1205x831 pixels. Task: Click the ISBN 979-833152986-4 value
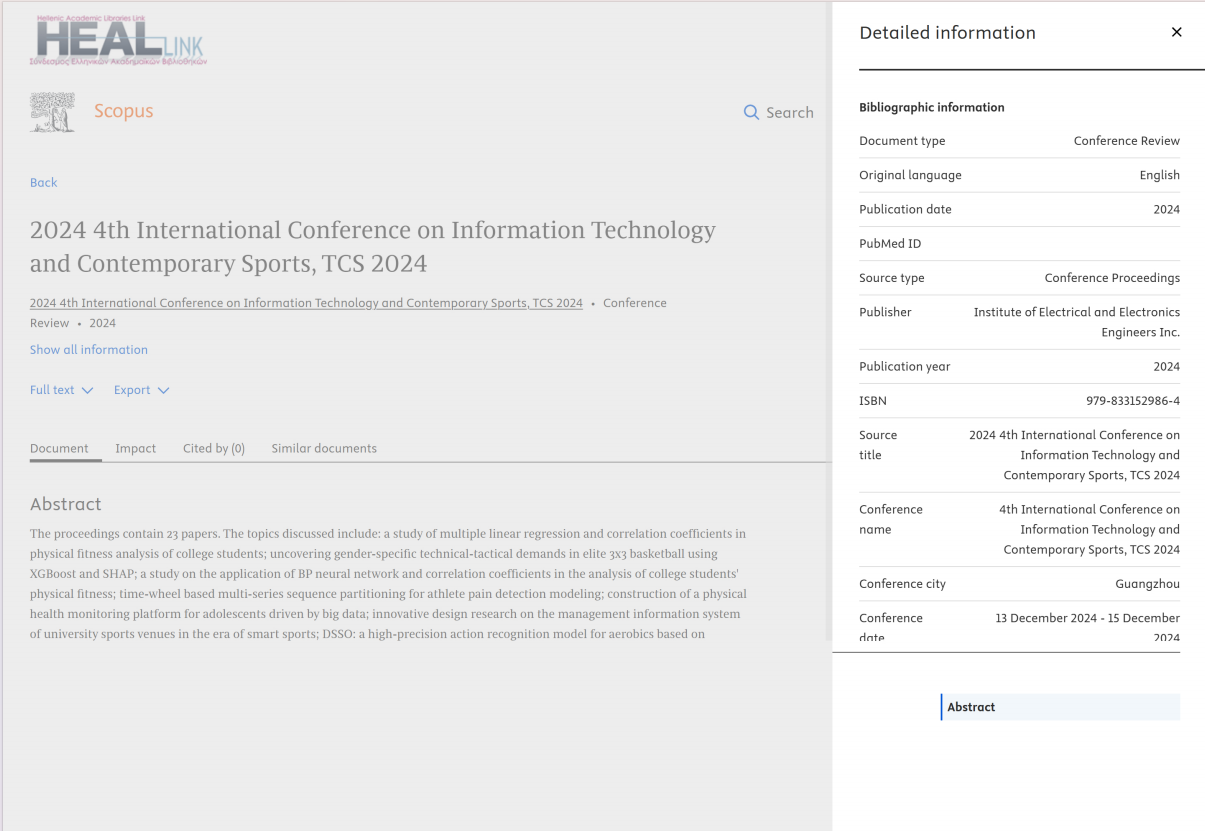coord(1133,400)
